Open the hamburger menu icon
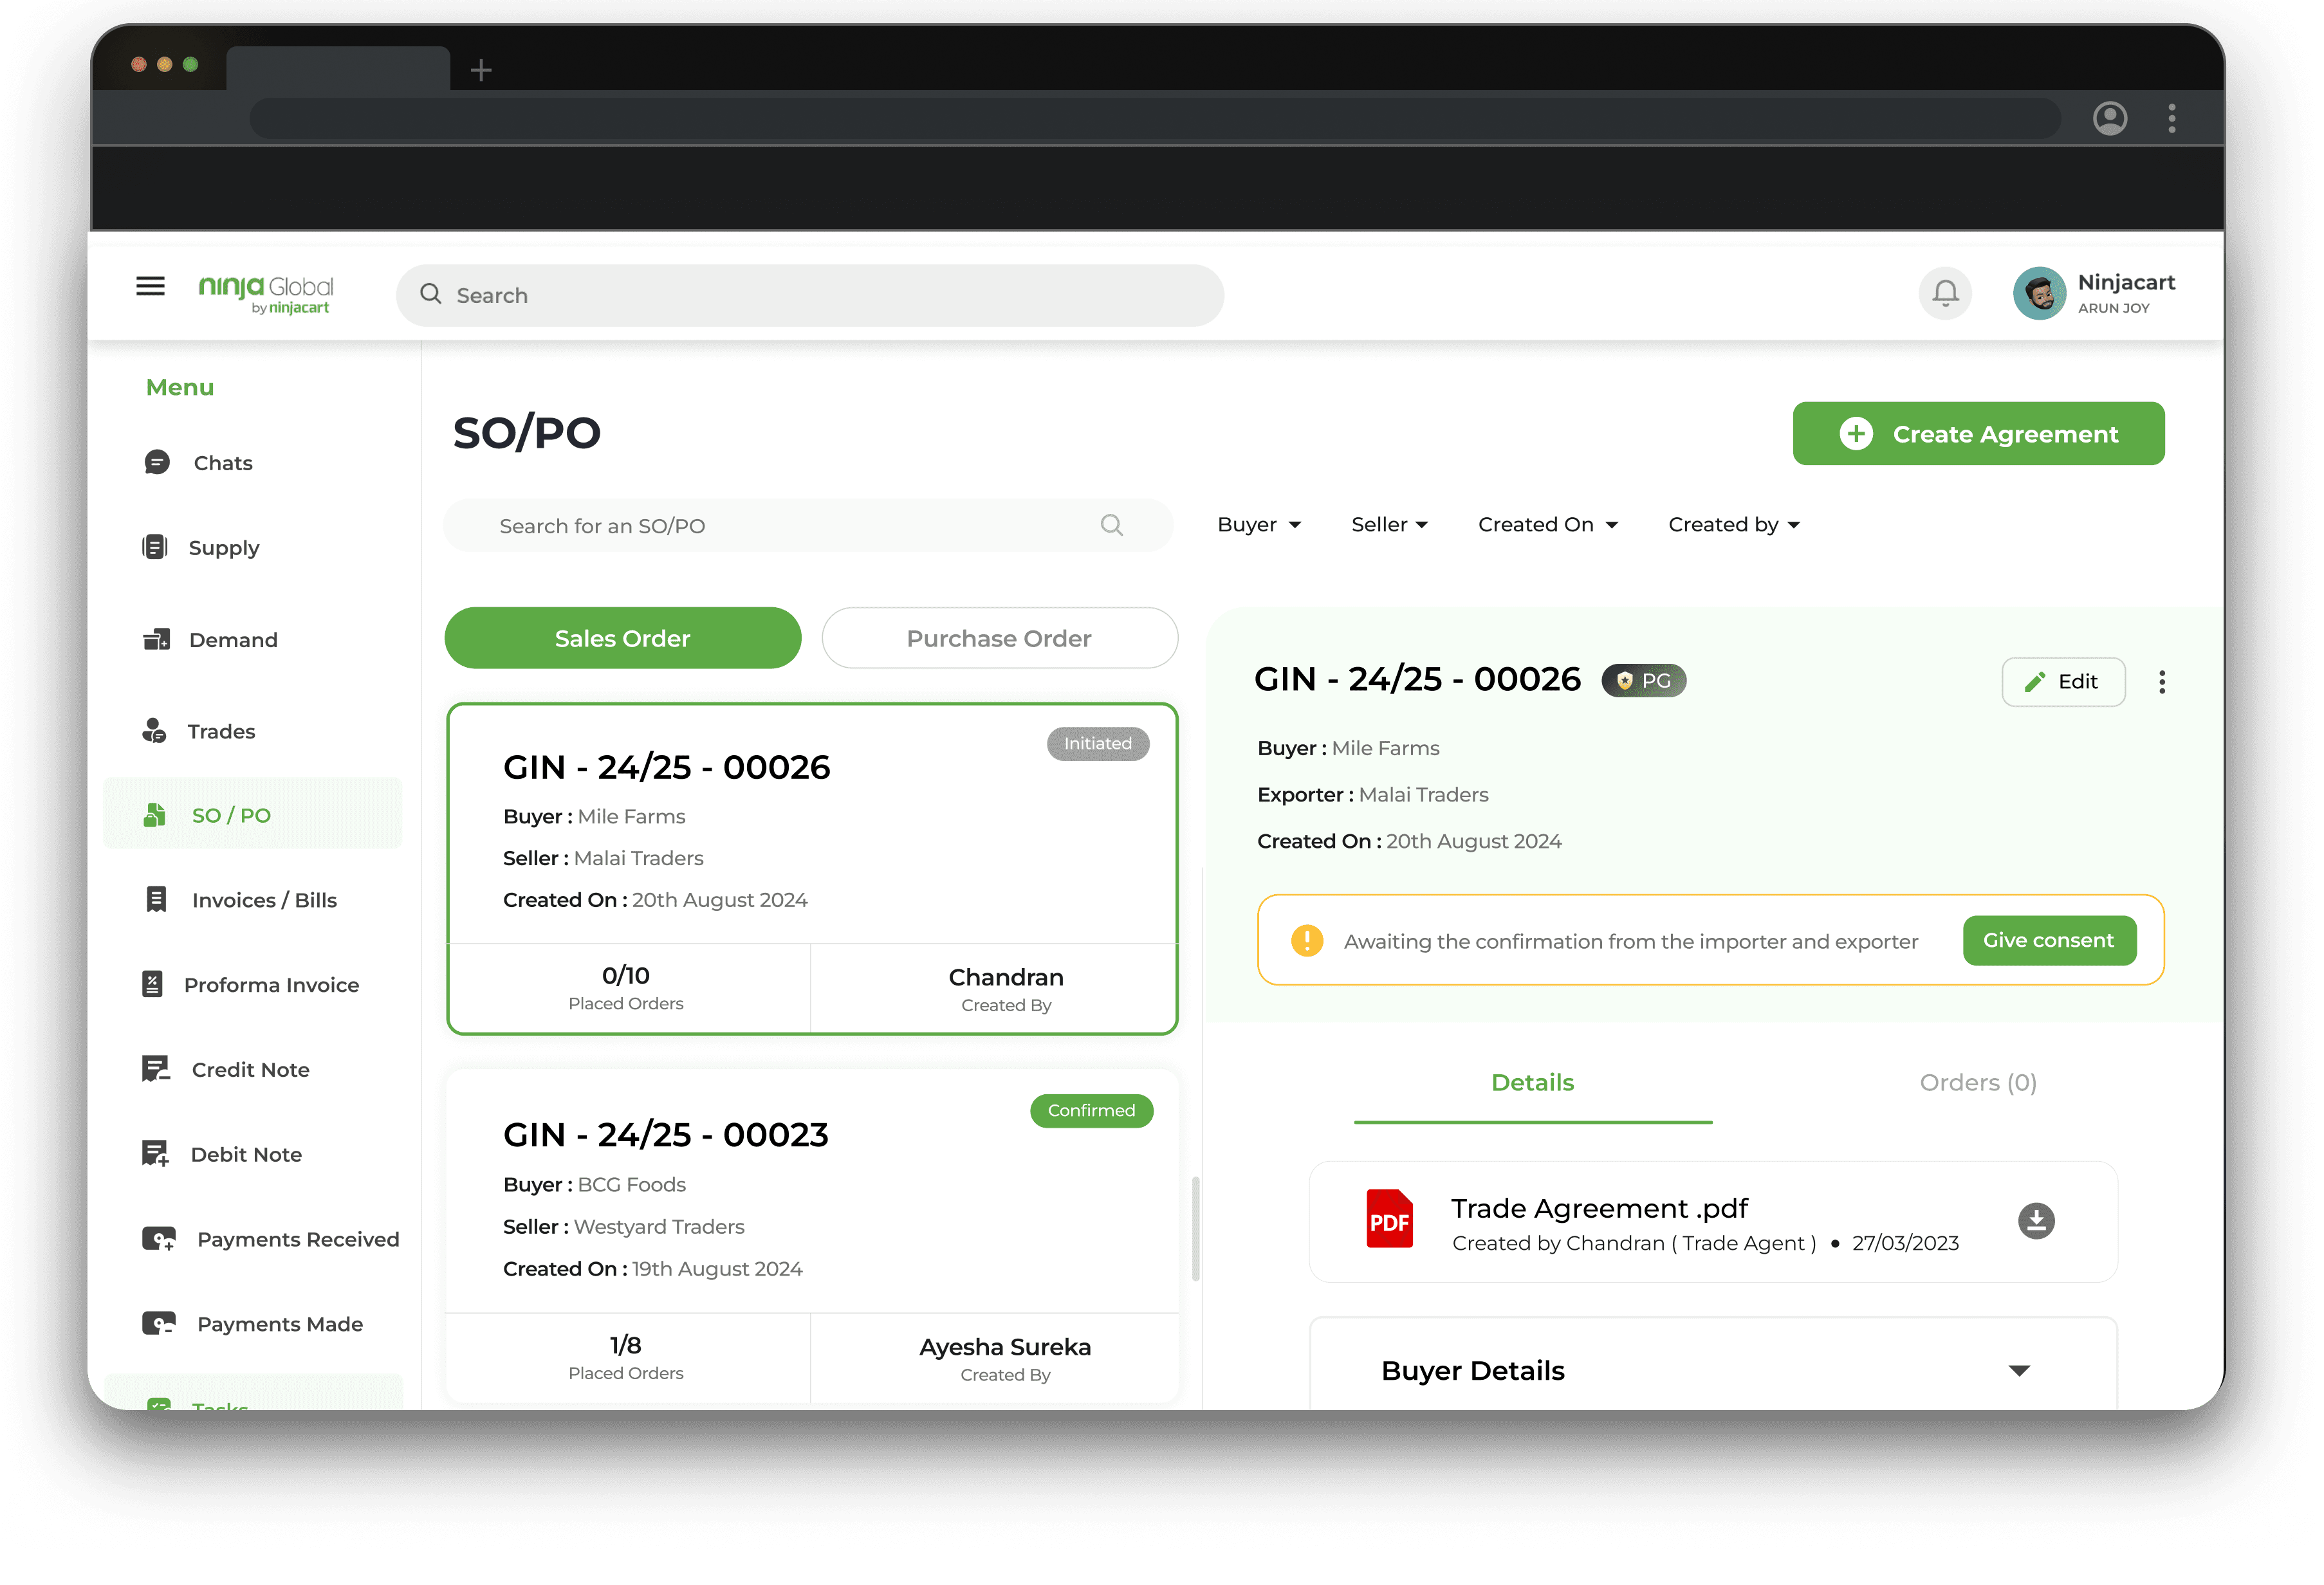The image size is (2324, 1585). [x=150, y=287]
